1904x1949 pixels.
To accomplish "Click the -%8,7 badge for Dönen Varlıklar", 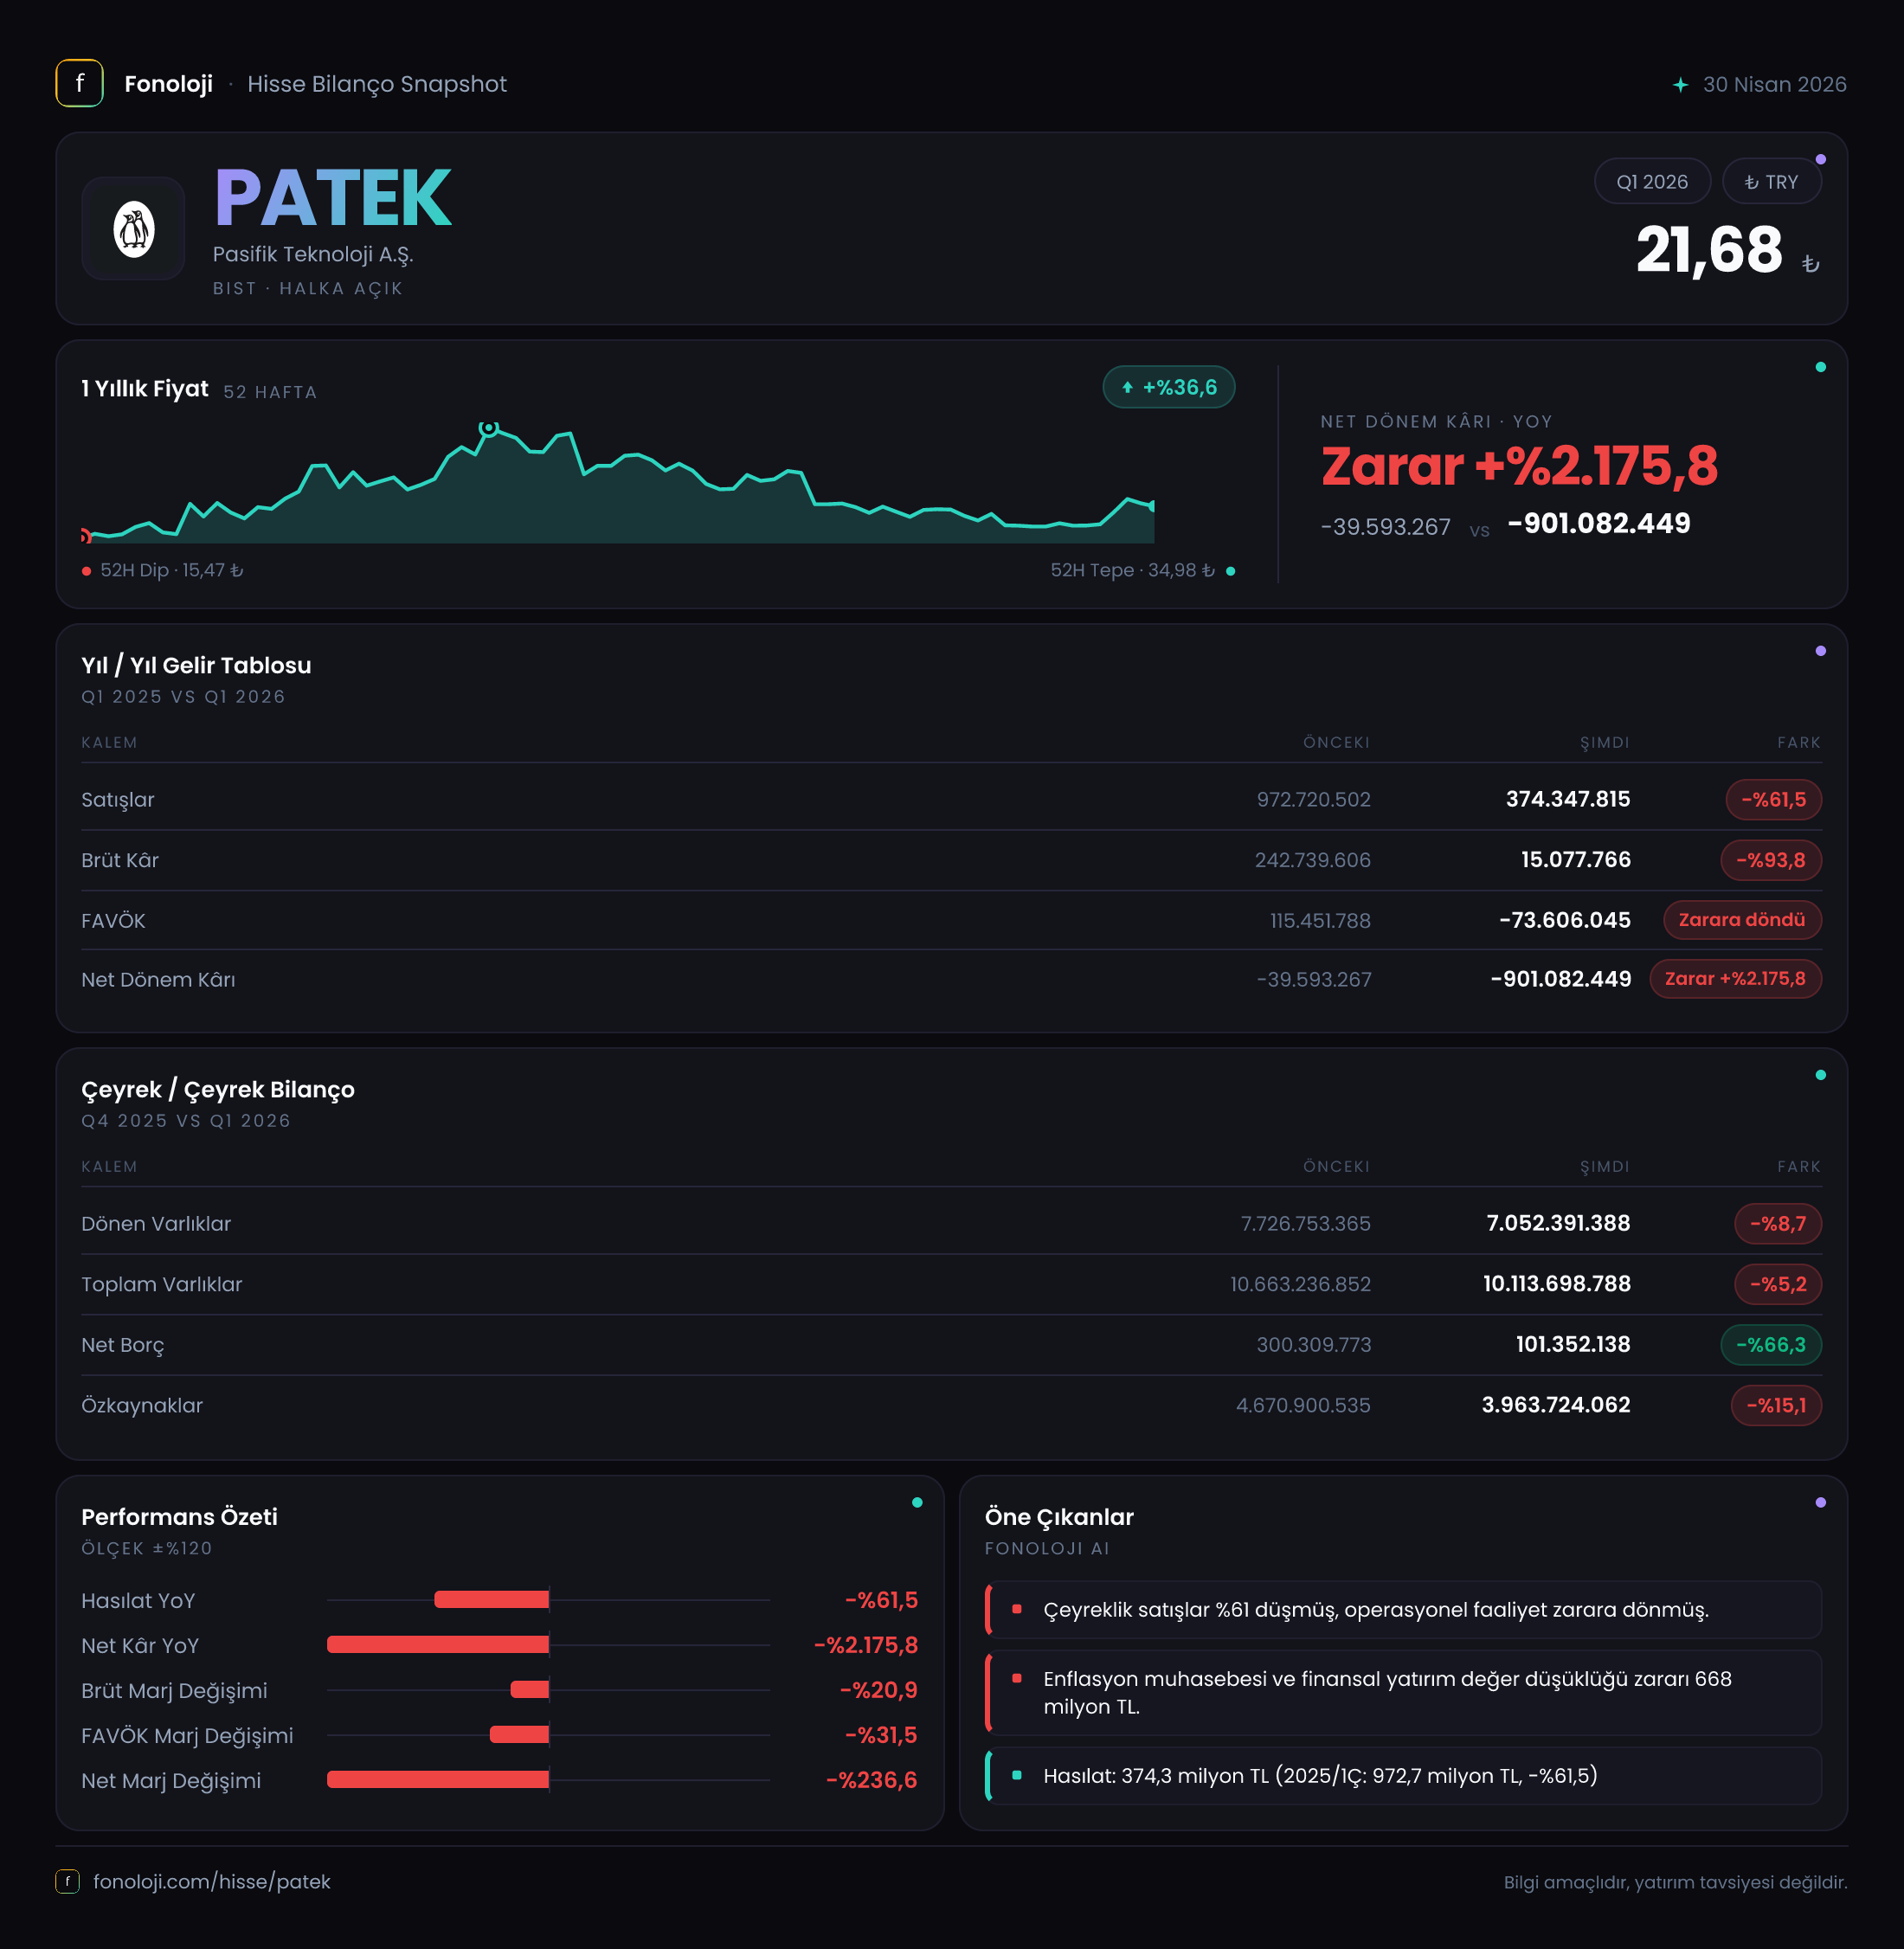I will (x=1777, y=1223).
